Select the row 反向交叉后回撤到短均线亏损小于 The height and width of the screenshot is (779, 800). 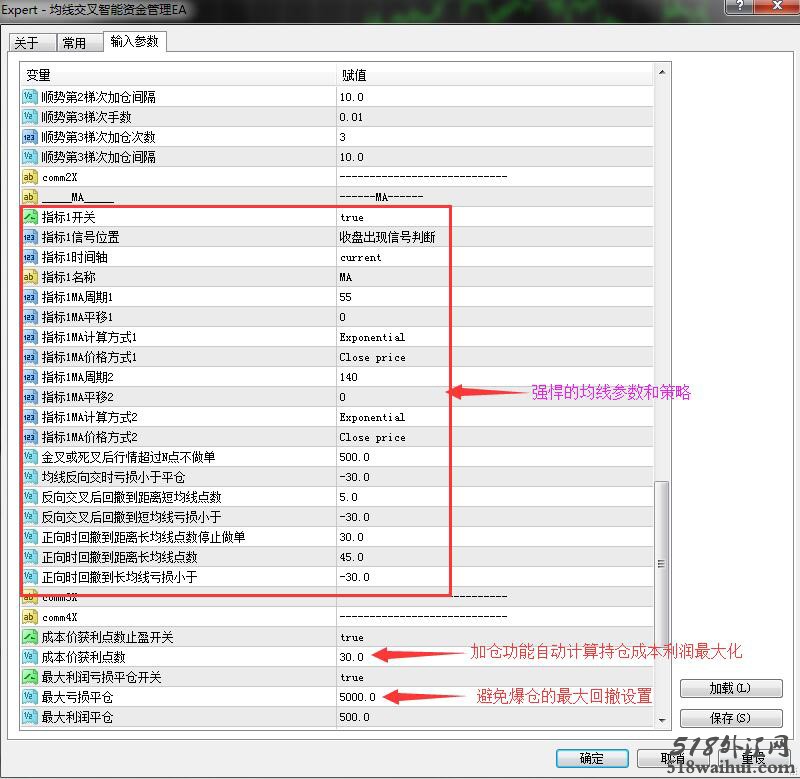[337, 517]
